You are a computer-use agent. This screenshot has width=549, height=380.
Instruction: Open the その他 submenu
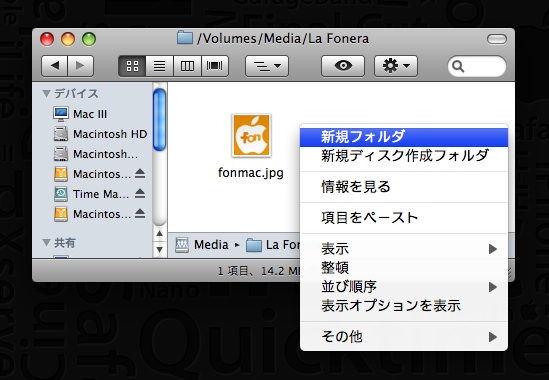[x=404, y=337]
